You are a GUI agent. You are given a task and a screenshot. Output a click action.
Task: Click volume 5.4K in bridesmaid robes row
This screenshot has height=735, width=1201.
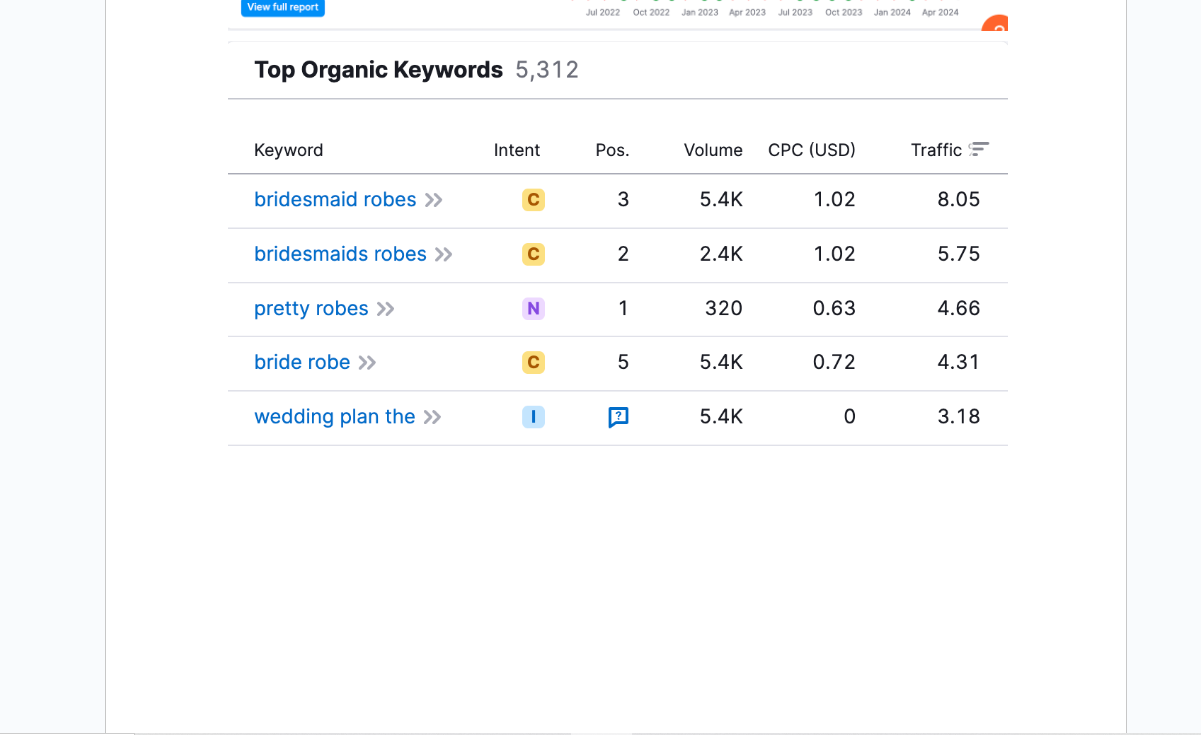pos(721,200)
